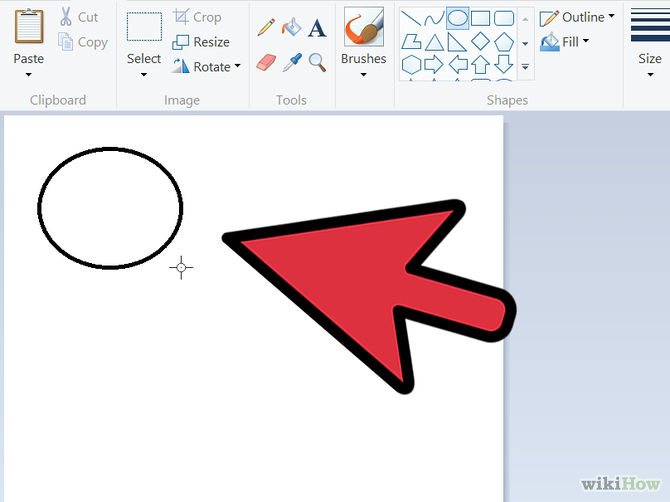Open the Rotate dropdown menu
Viewport: 670px width, 502px height.
[x=206, y=66]
